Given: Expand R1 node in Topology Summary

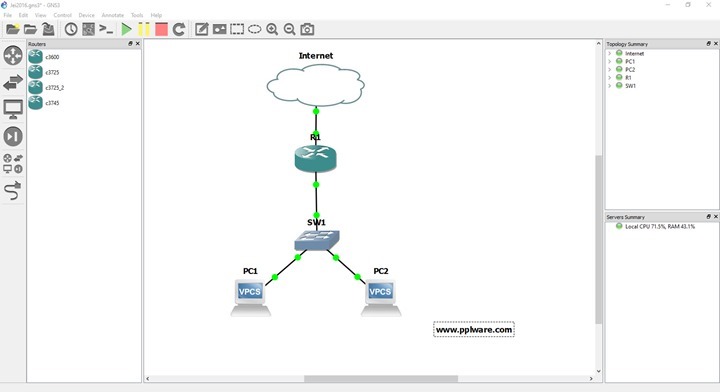Looking at the screenshot, I should (610, 78).
